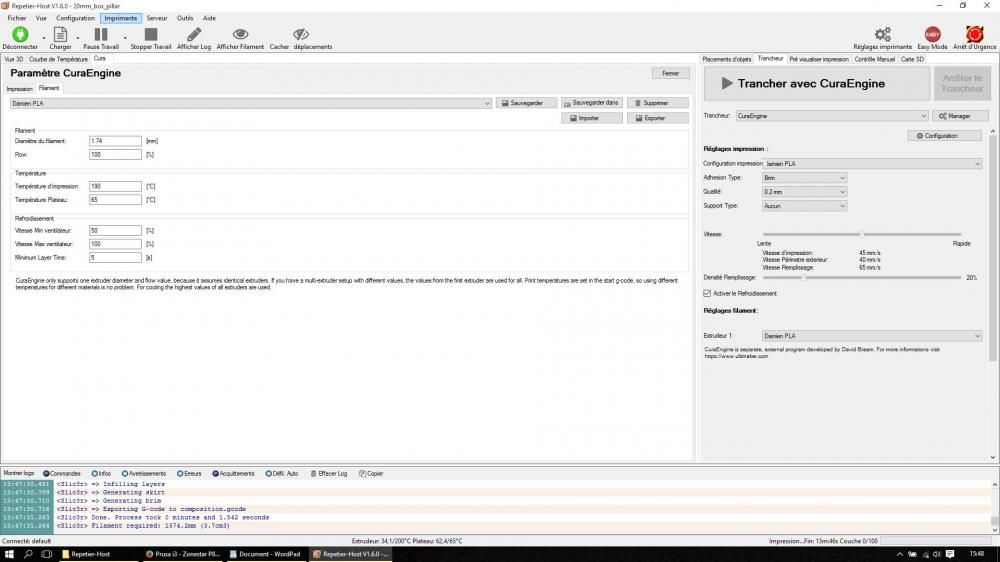The height and width of the screenshot is (562, 1000).
Task: Click Minimum Layer Time field
Action: (115, 258)
